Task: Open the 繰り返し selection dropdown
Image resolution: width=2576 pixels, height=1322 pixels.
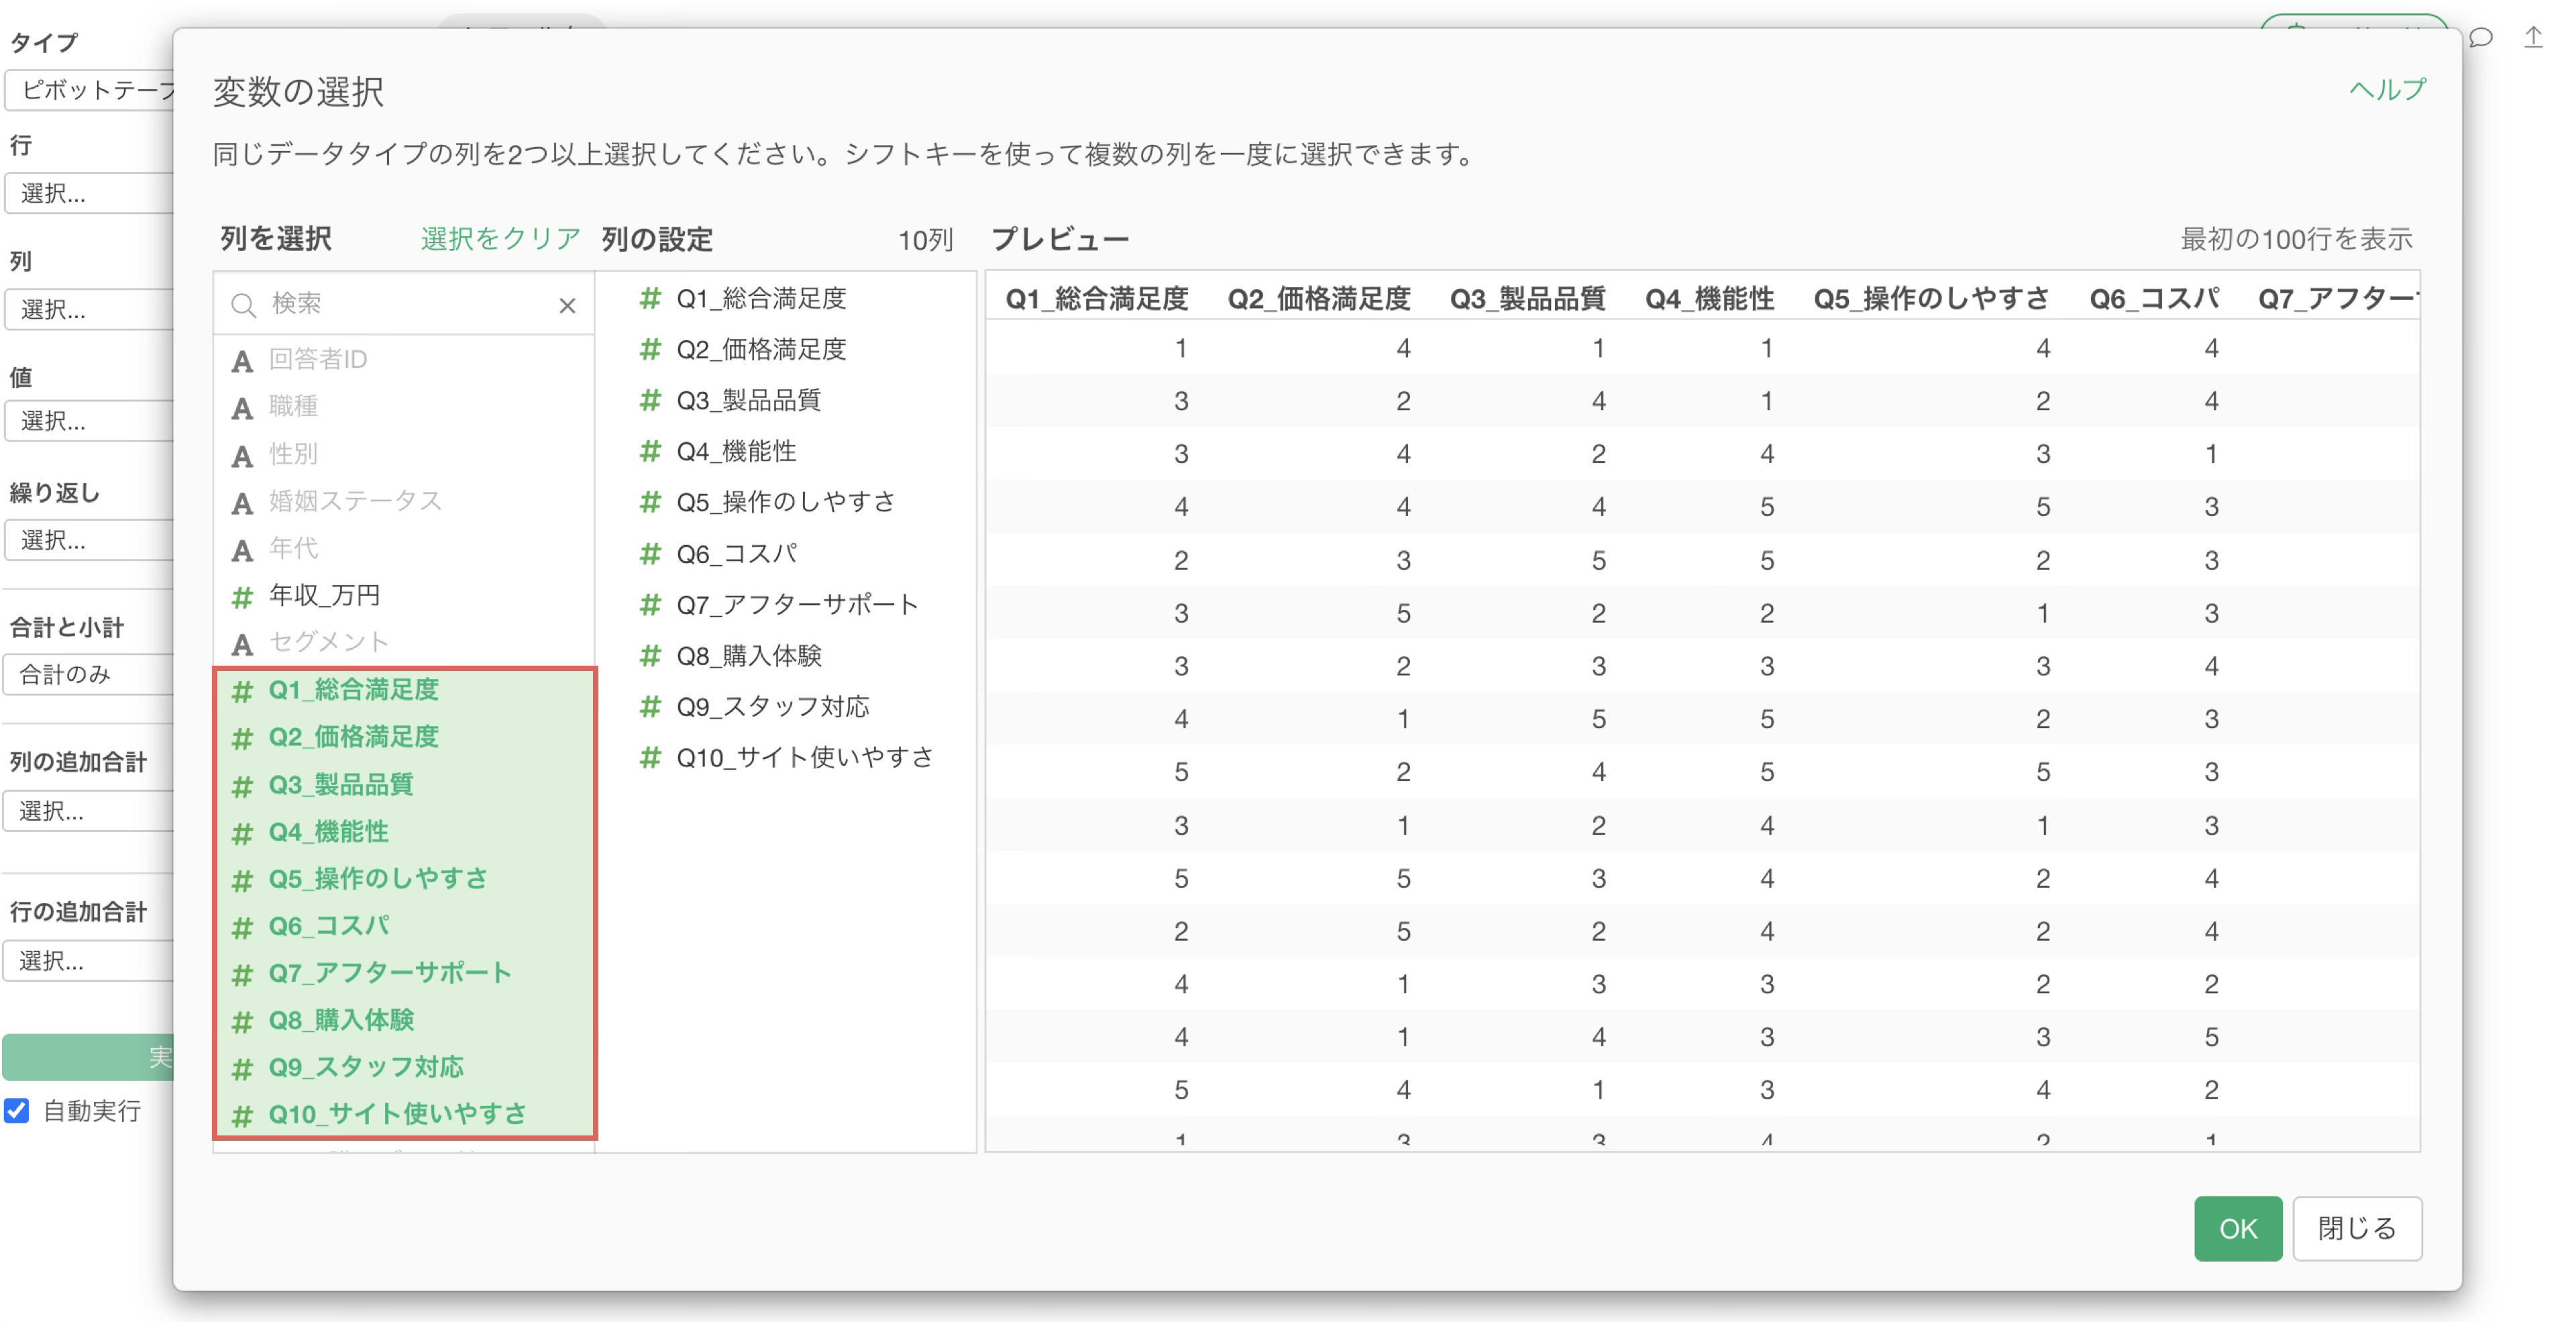Action: 90,540
